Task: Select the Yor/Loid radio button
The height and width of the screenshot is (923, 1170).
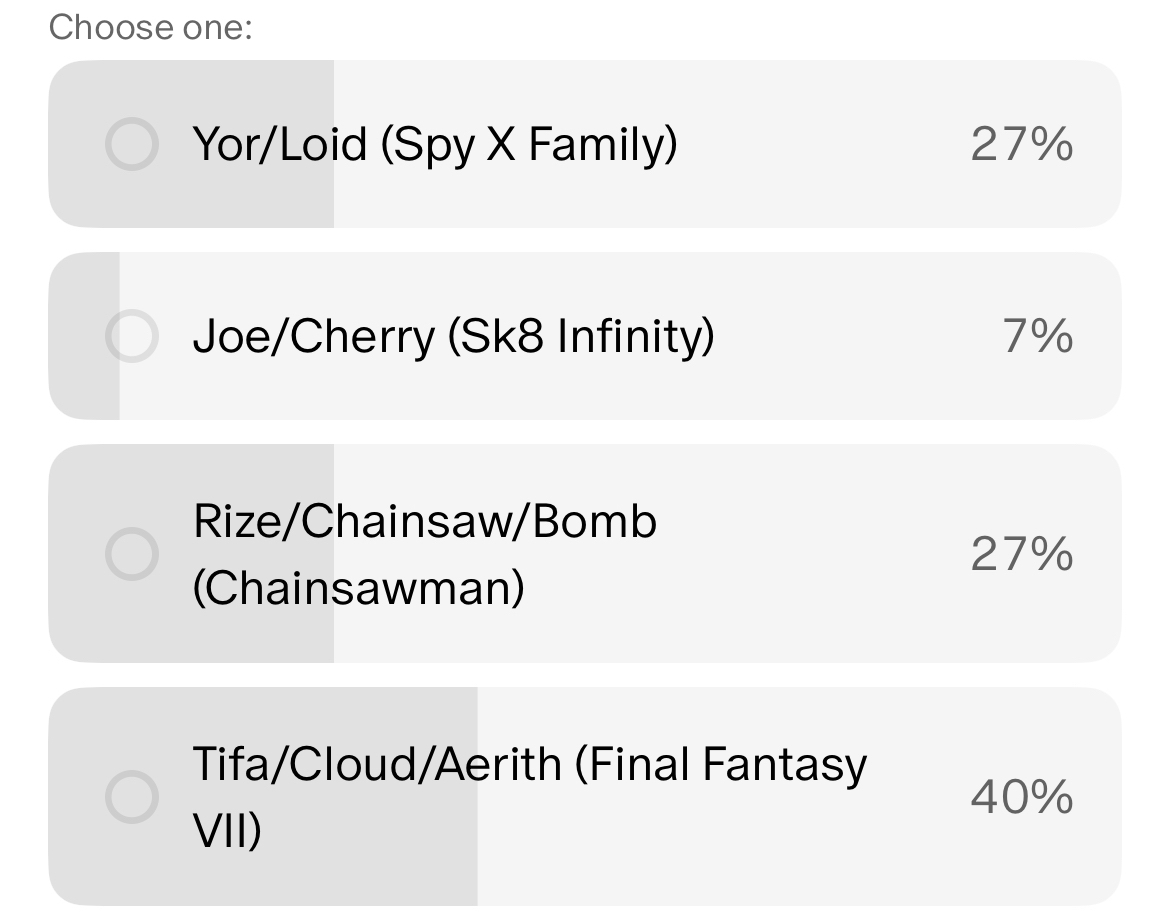Action: coord(131,144)
